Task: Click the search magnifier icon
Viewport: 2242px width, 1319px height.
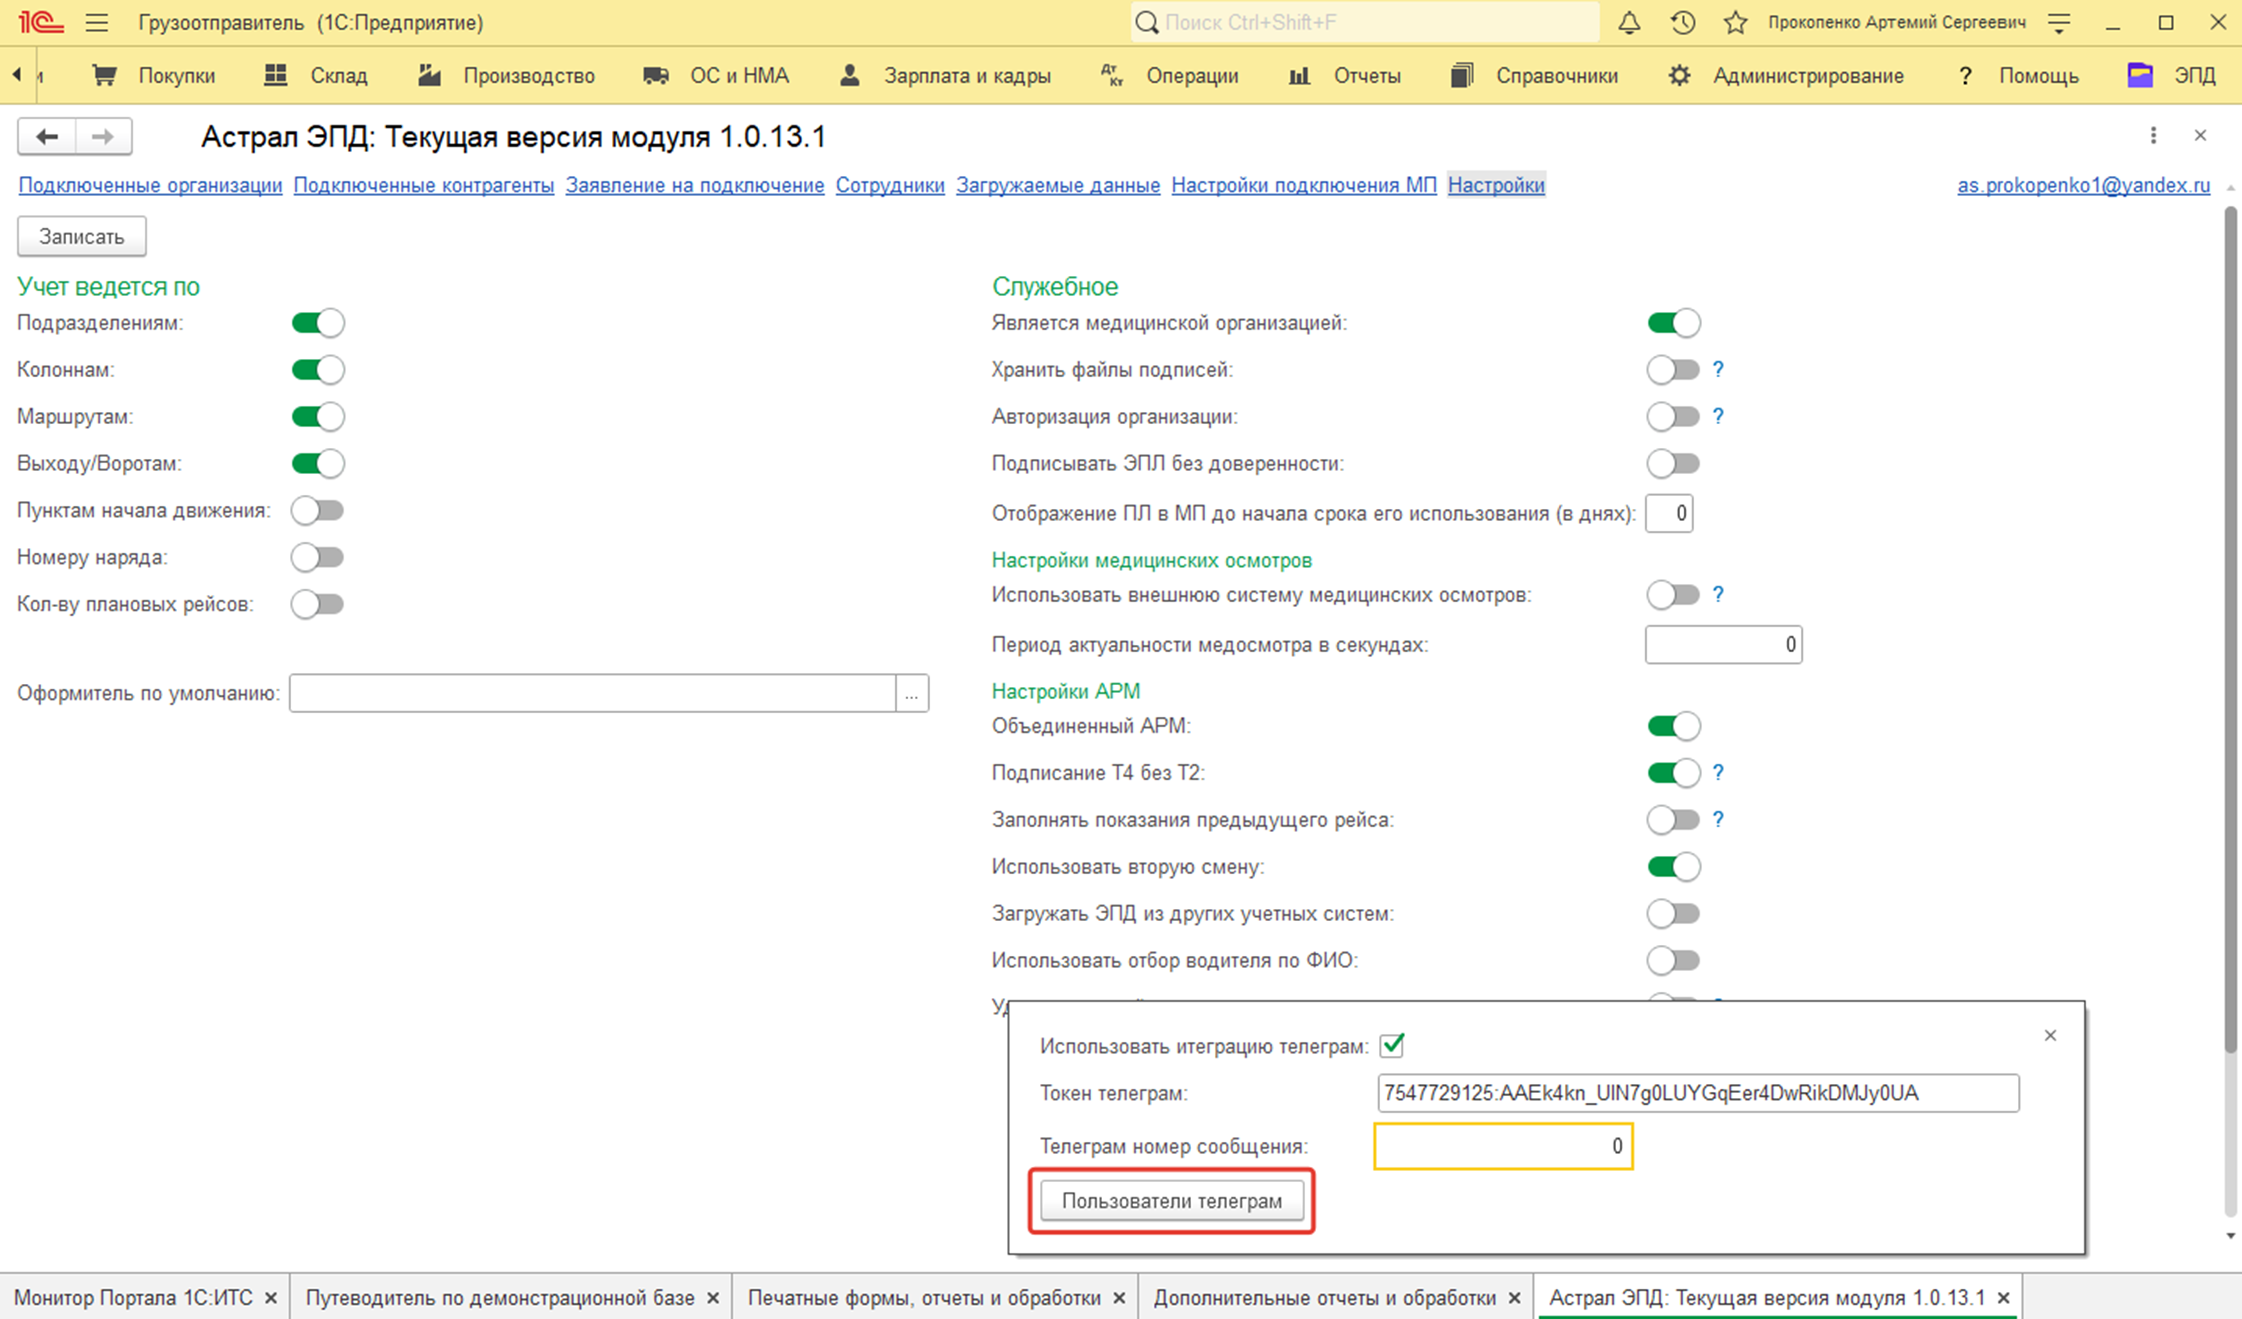Action: tap(1147, 22)
